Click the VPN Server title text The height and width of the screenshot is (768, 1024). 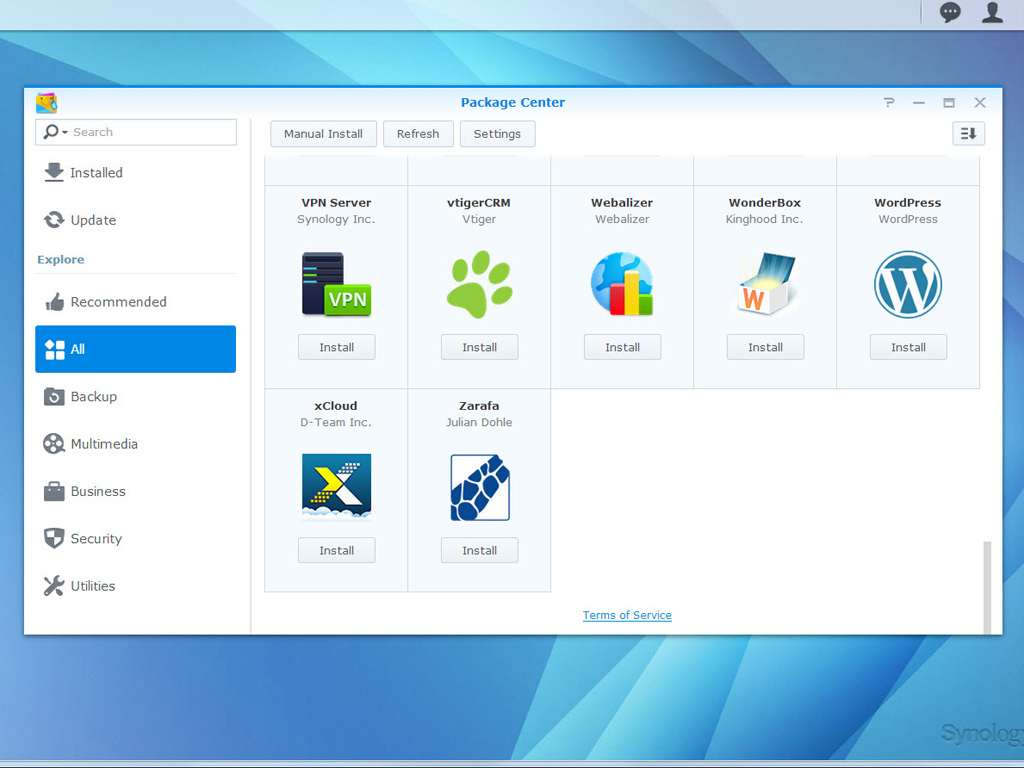(x=336, y=202)
